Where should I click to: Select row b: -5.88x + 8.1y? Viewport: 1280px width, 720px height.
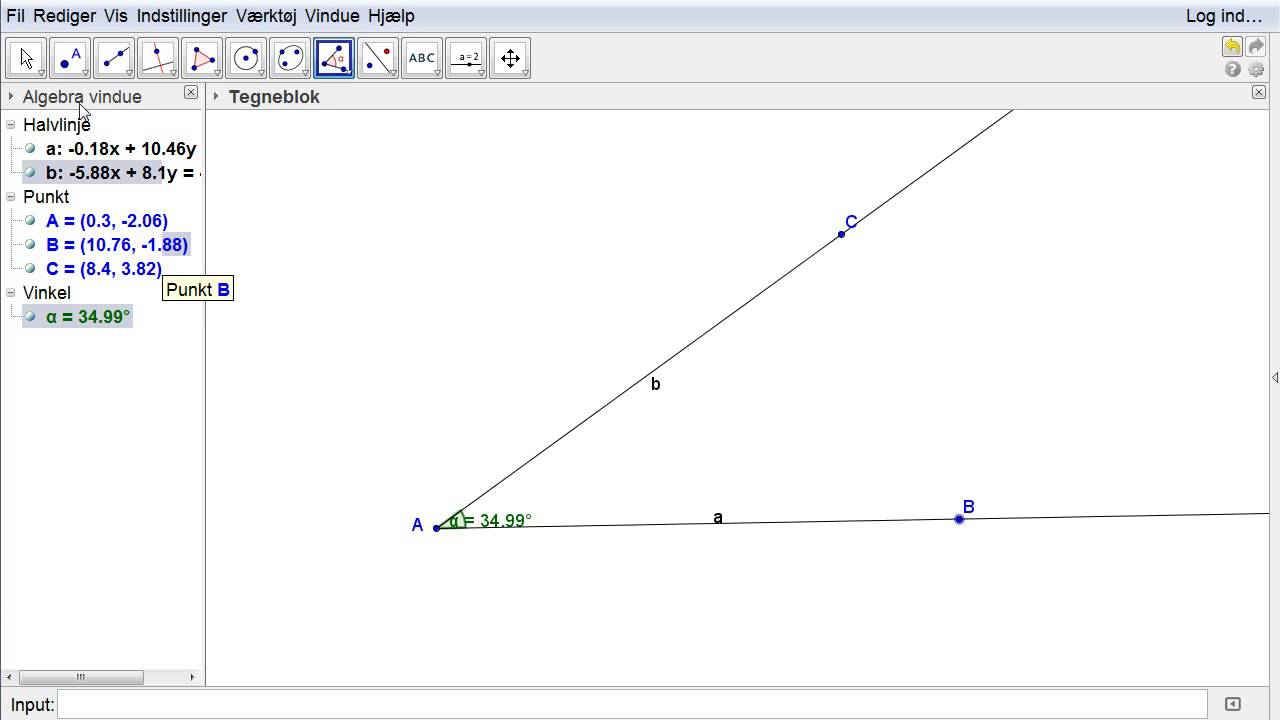click(123, 173)
